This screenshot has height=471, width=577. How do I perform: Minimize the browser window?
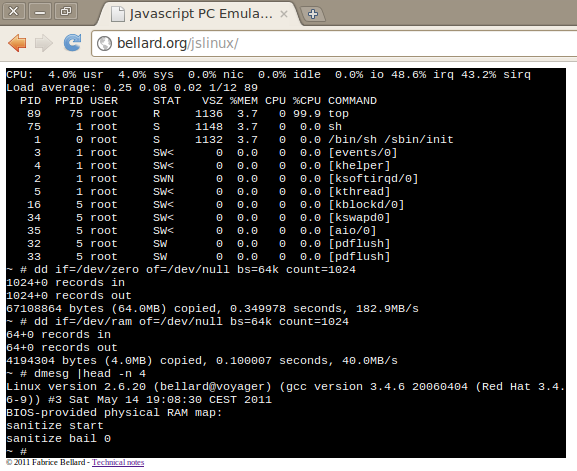tap(40, 11)
